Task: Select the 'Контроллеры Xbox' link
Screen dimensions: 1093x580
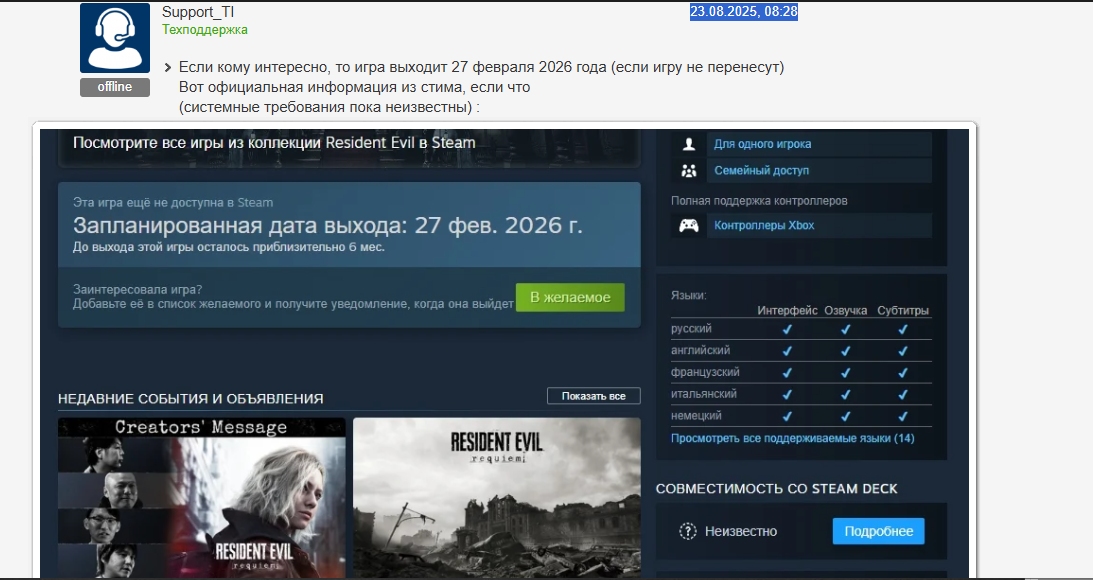Action: 764,226
